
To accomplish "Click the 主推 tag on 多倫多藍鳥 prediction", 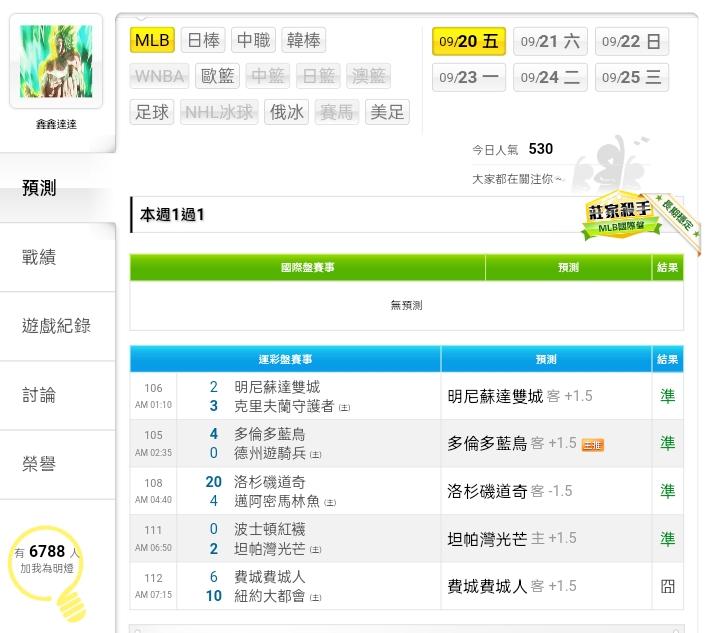I will click(592, 445).
